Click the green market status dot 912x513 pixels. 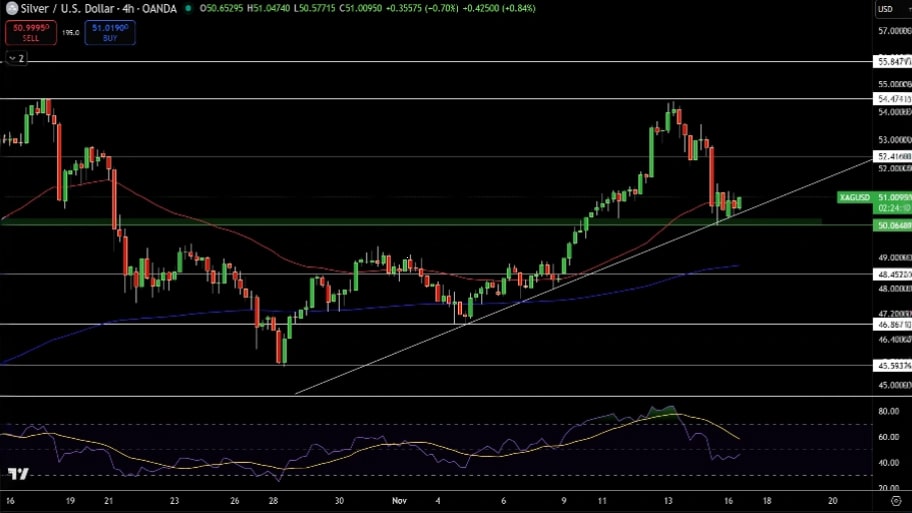190,8
